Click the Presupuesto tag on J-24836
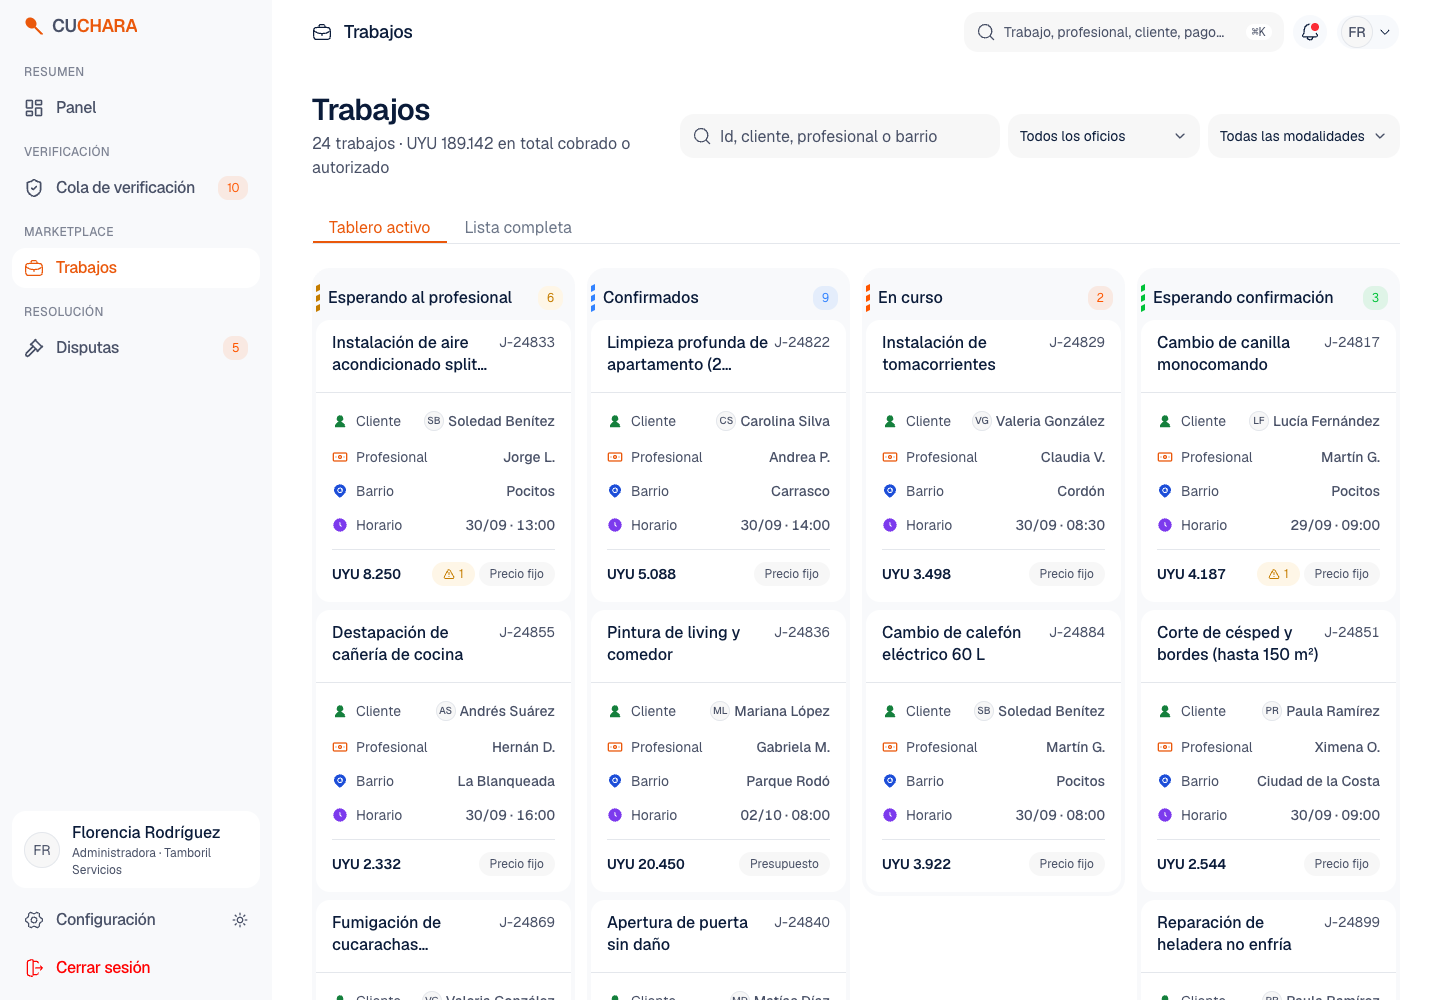1440x1000 pixels. pyautogui.click(x=785, y=864)
